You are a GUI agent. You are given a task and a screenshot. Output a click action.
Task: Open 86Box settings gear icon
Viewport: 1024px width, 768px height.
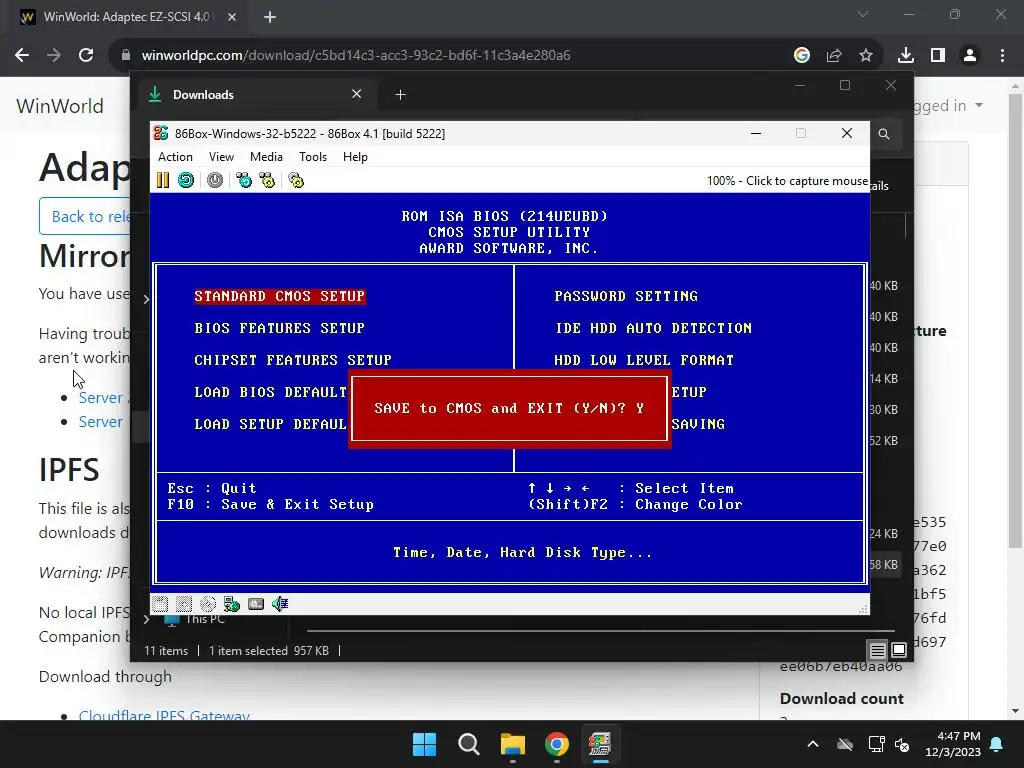tap(296, 180)
